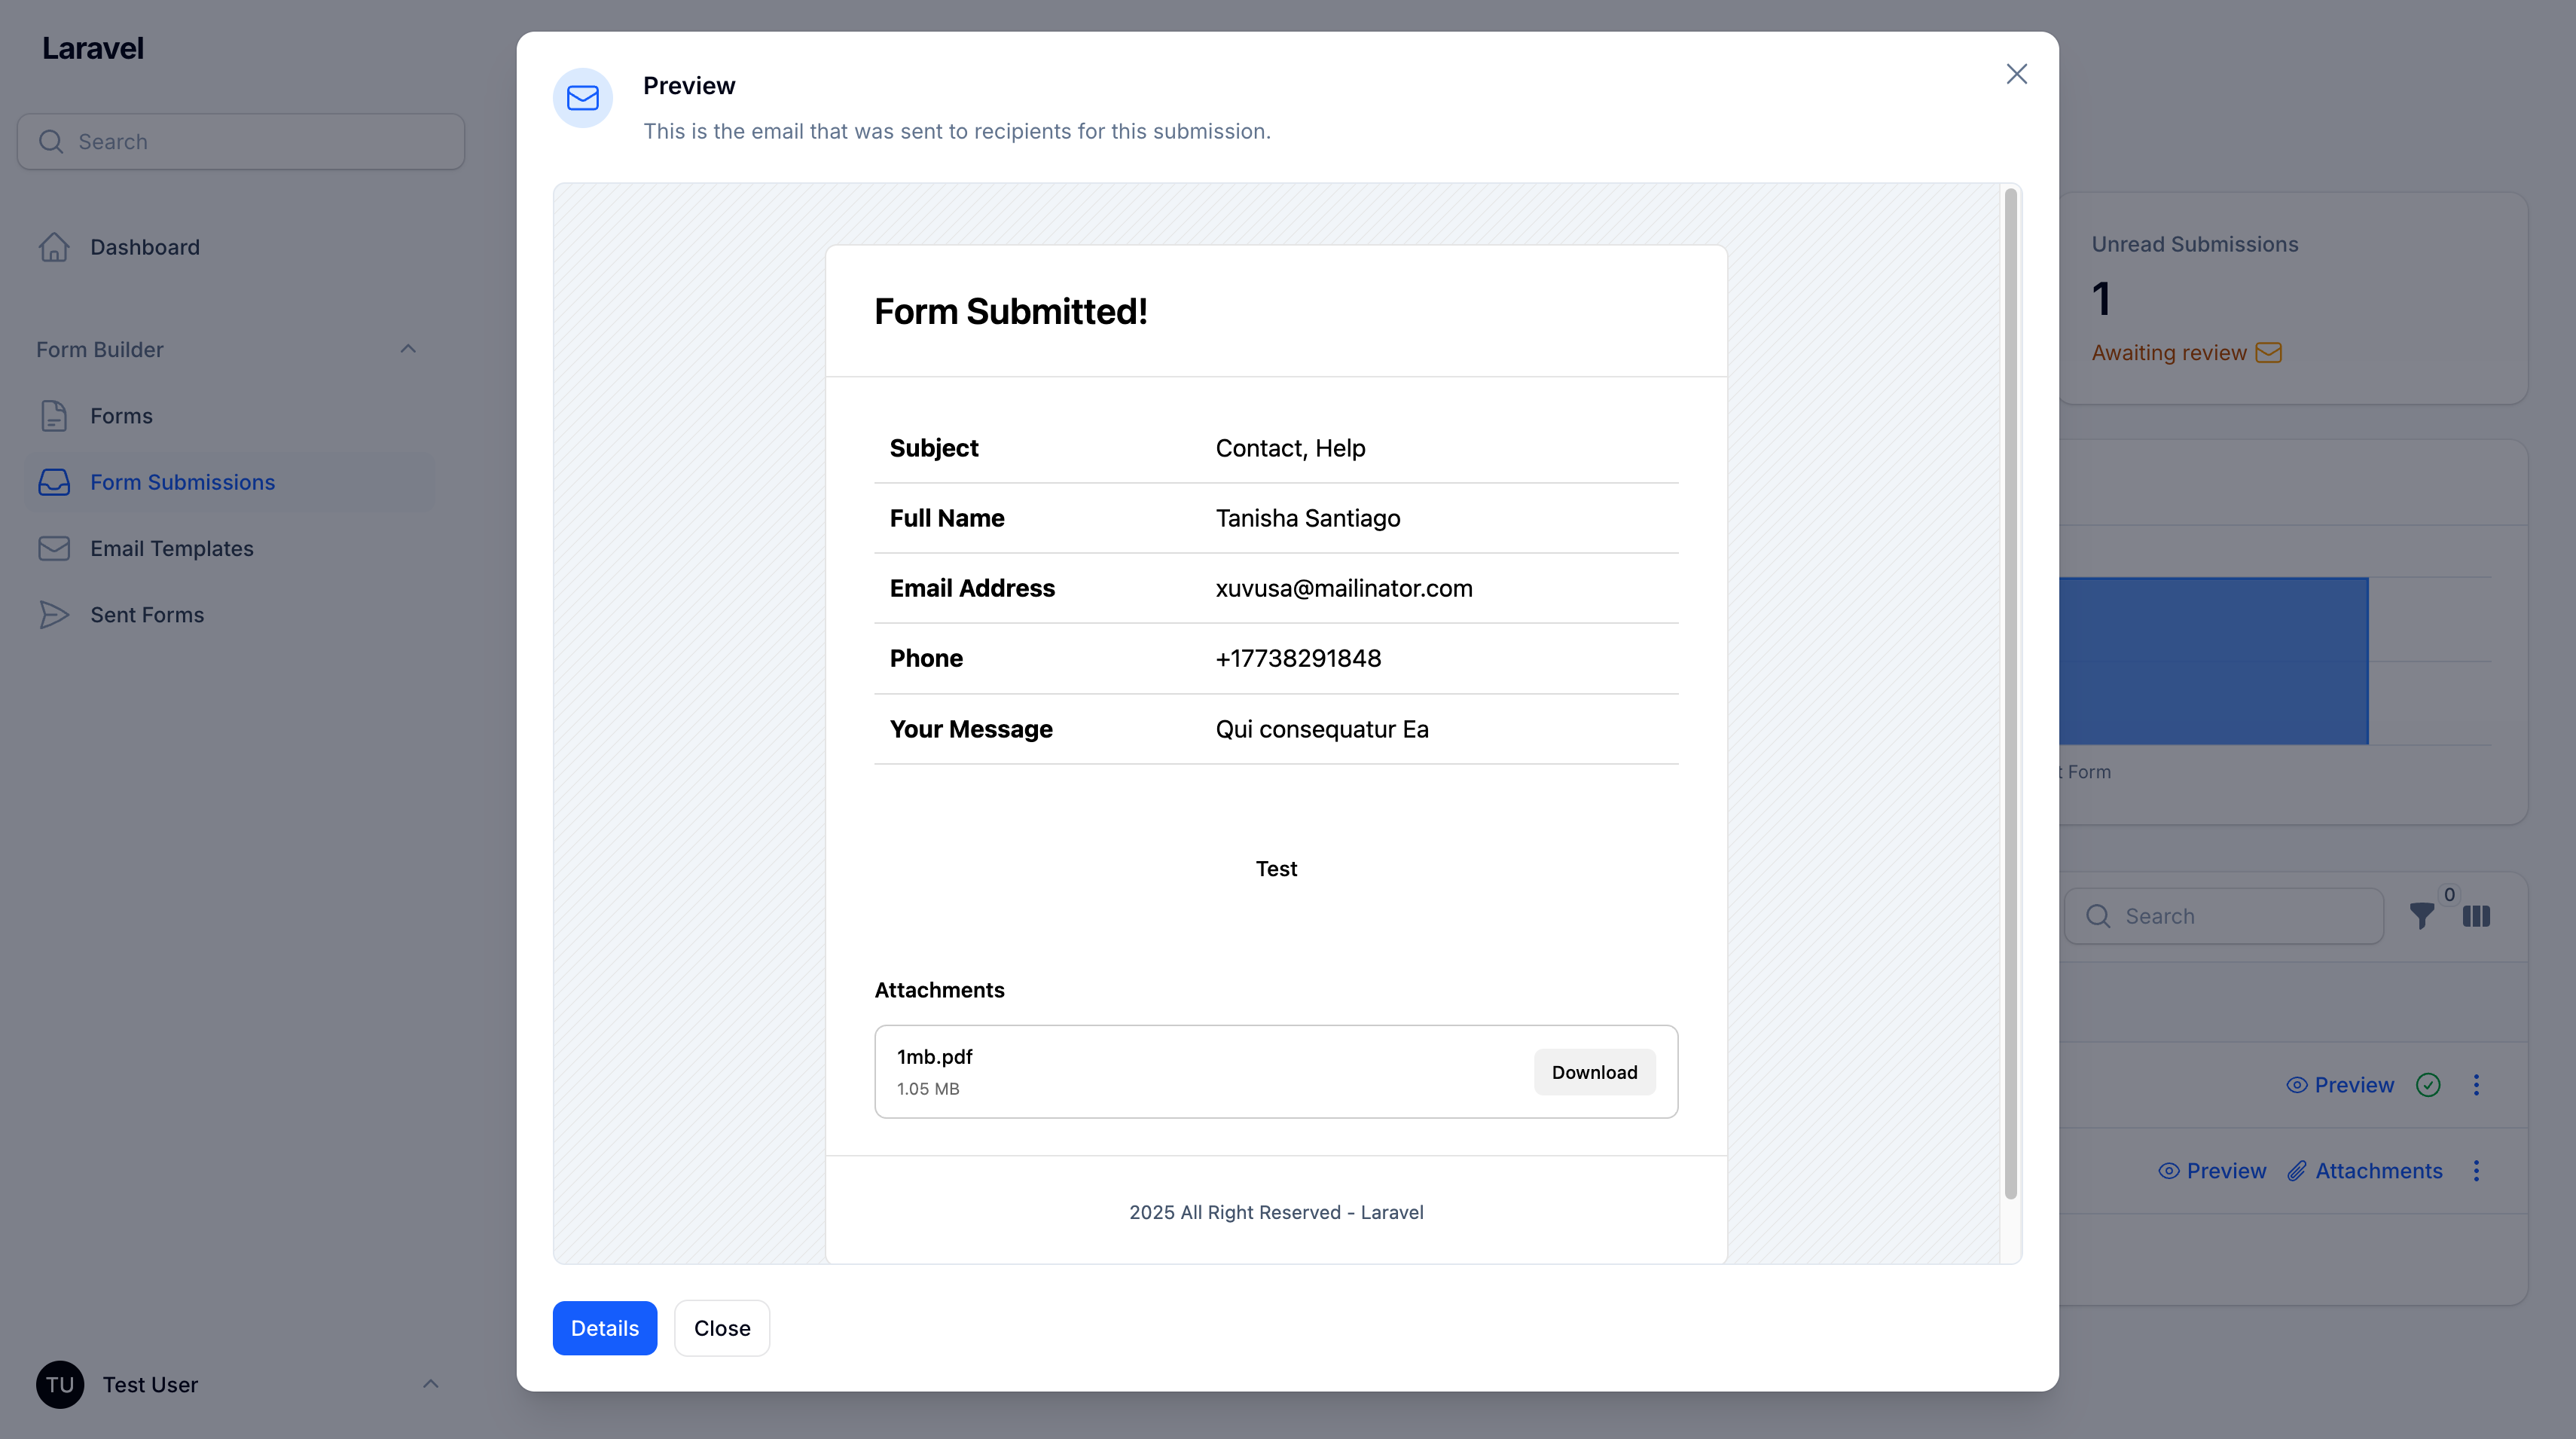Click the modal's vertical scrollbar
The image size is (2576, 1439).
tap(2010, 700)
